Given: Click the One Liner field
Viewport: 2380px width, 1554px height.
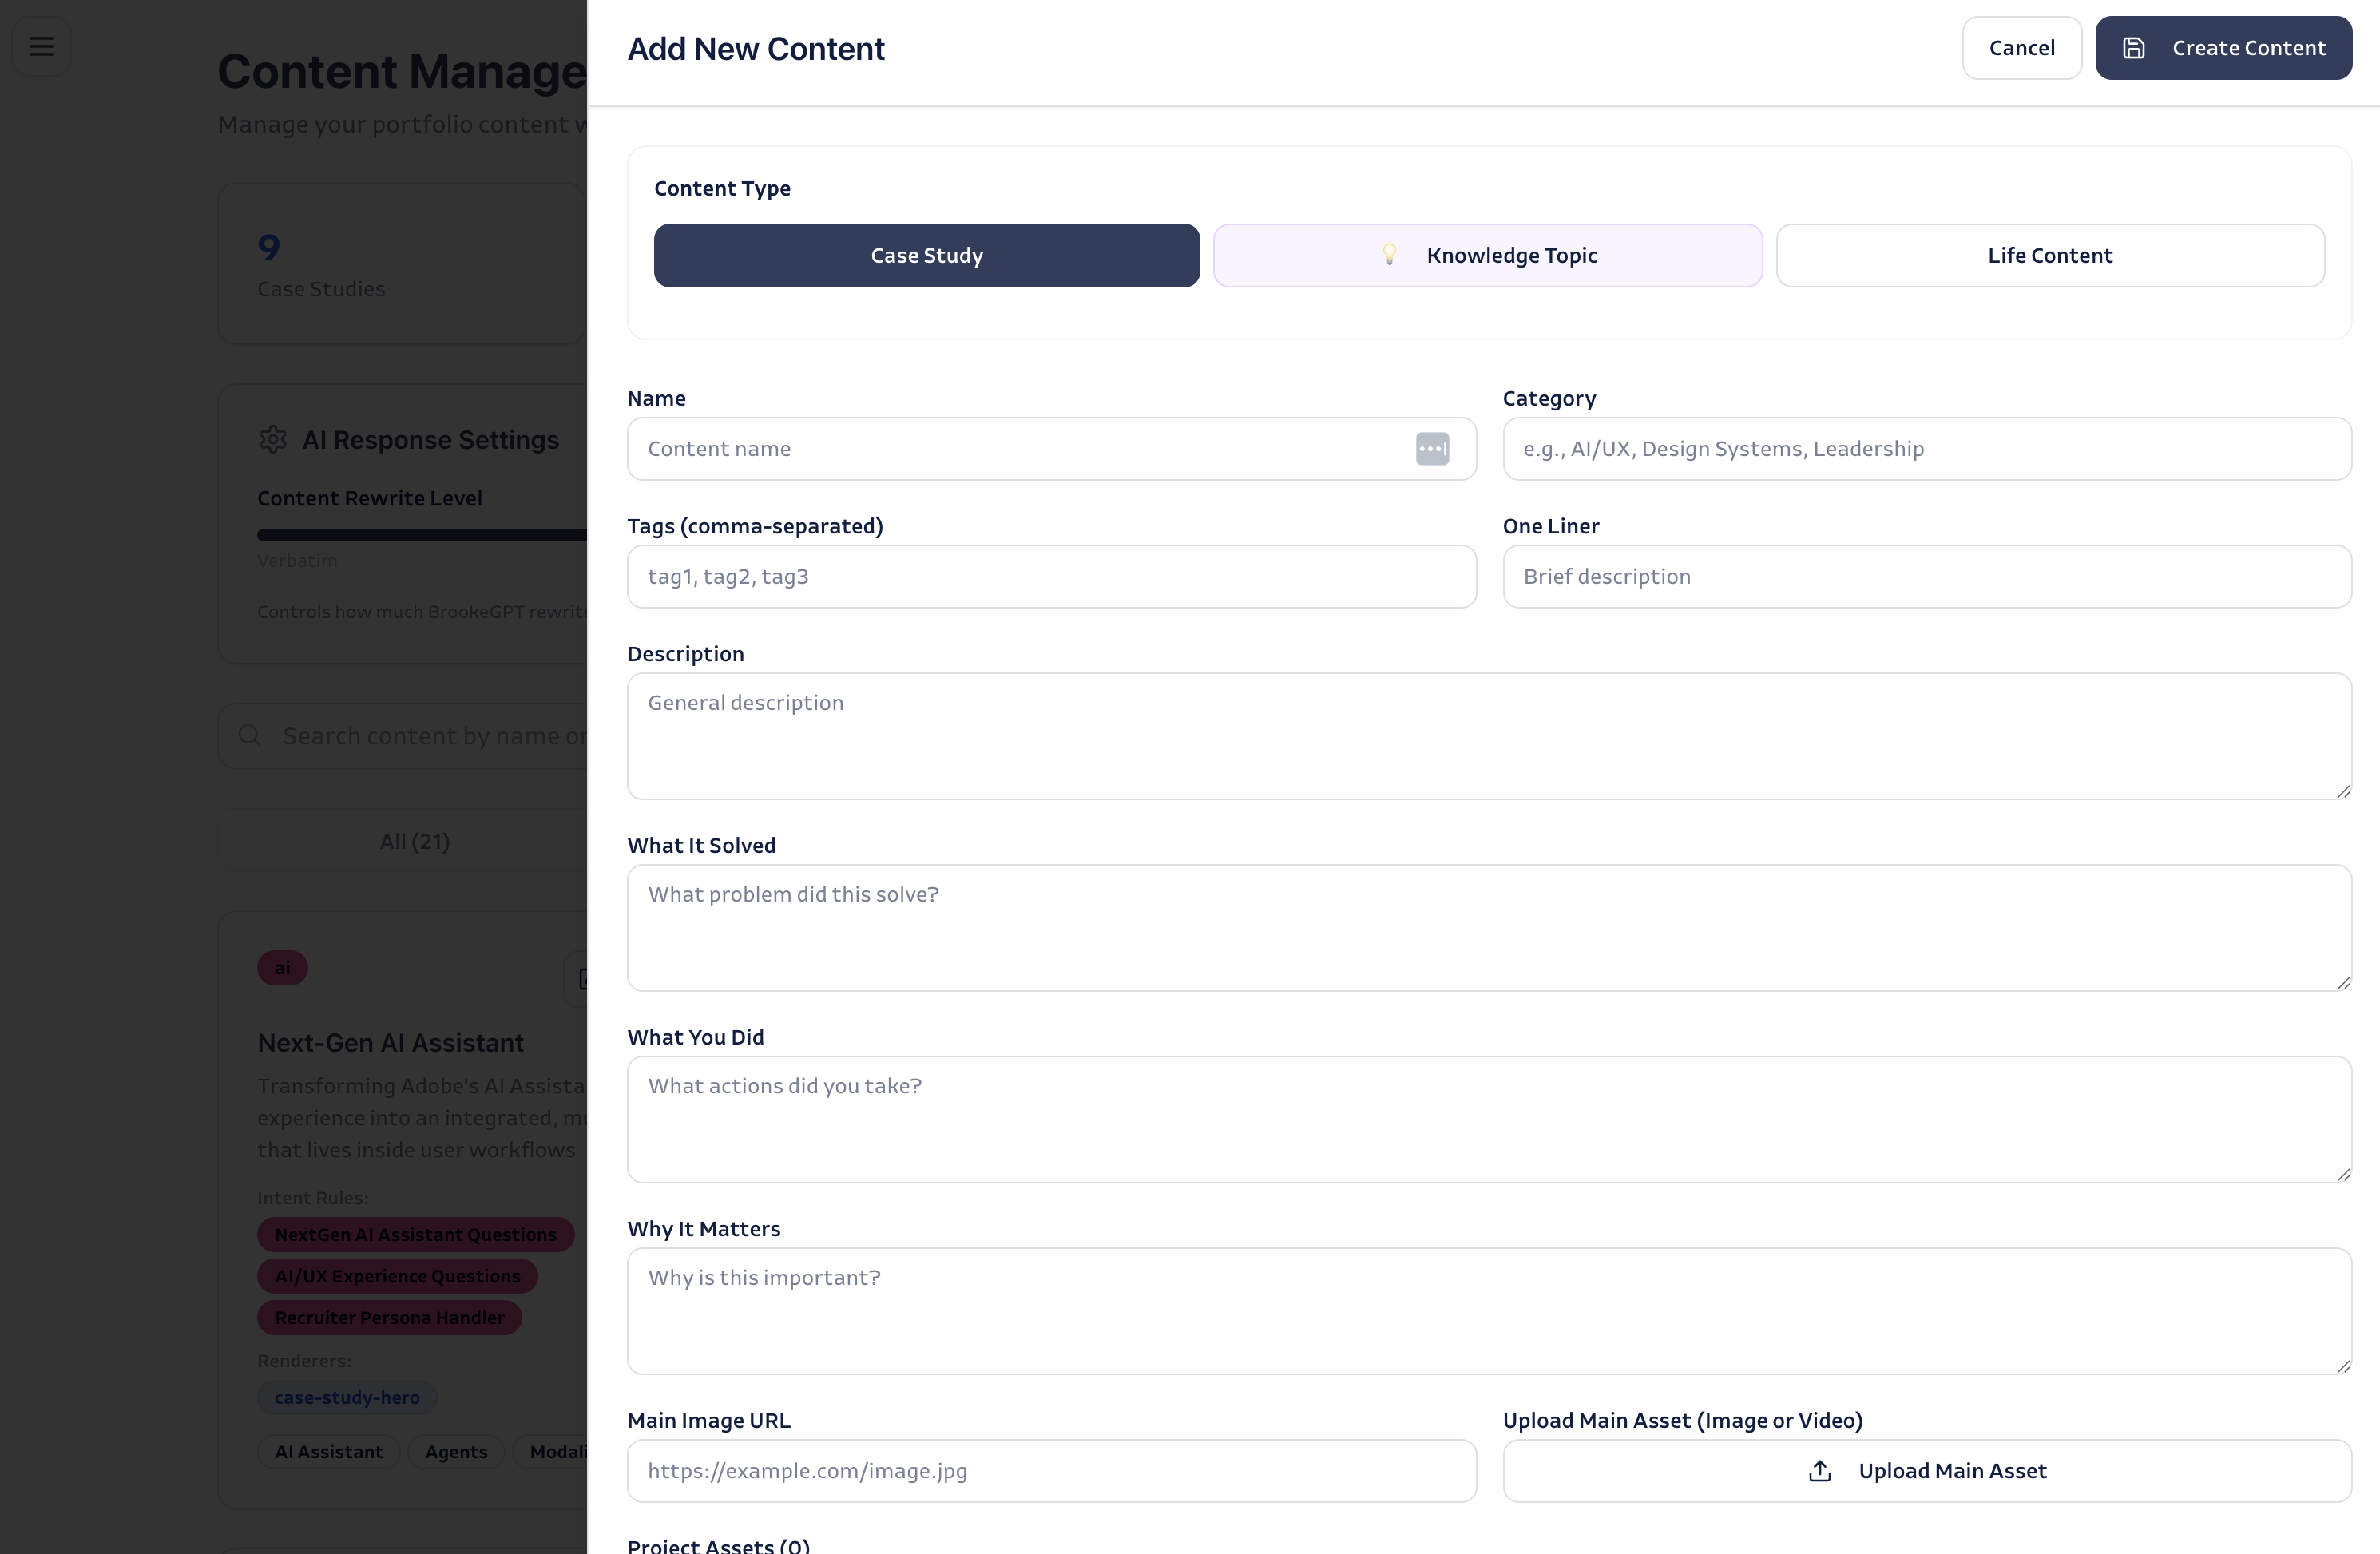Looking at the screenshot, I should (1927, 577).
